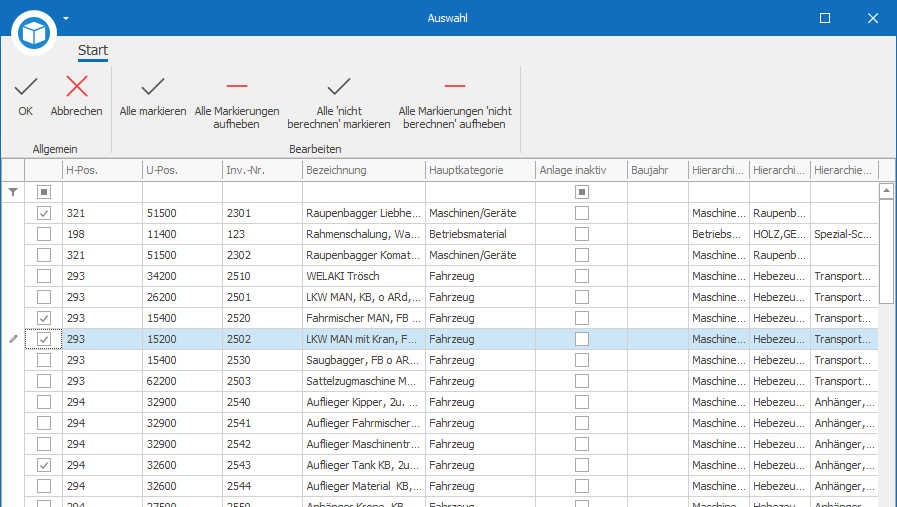This screenshot has height=507, width=897.
Task: Click the OK checkmark icon
Action: pyautogui.click(x=26, y=86)
